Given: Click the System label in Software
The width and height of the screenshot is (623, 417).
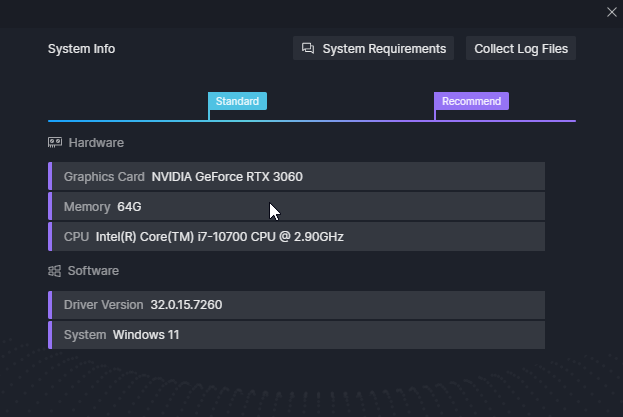Looking at the screenshot, I should 85,335.
